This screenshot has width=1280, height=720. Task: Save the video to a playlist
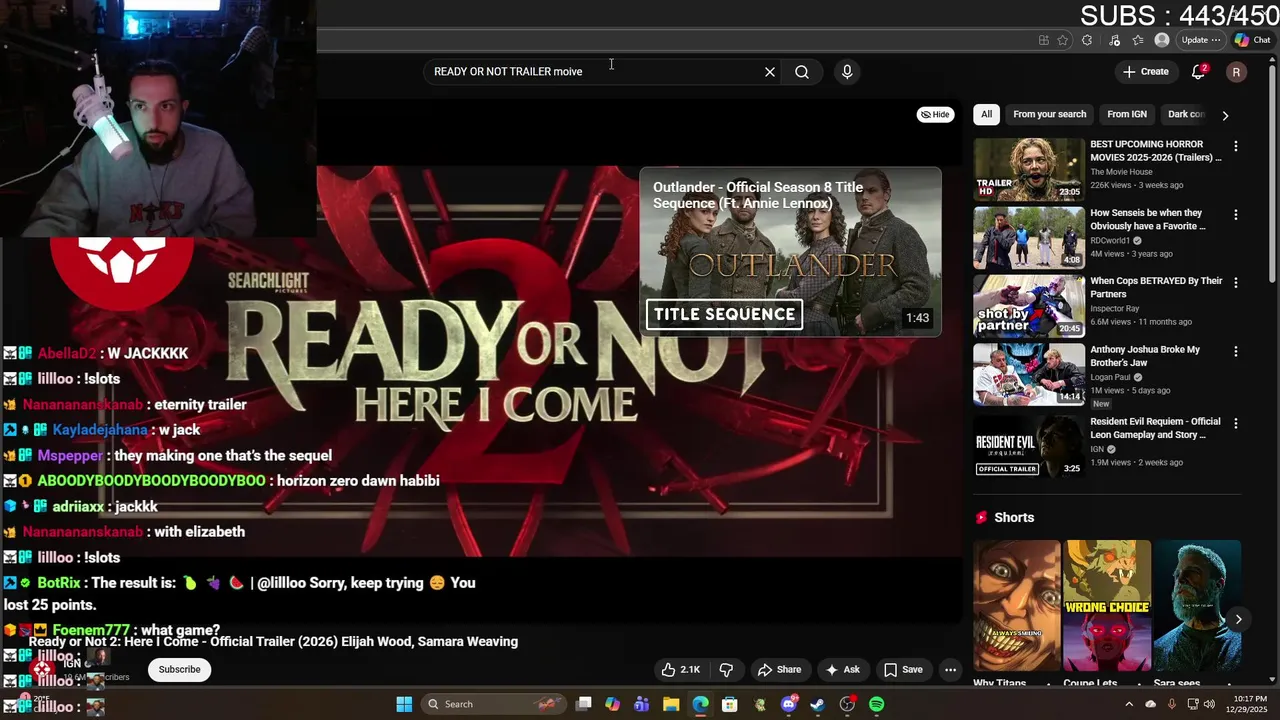coord(903,670)
